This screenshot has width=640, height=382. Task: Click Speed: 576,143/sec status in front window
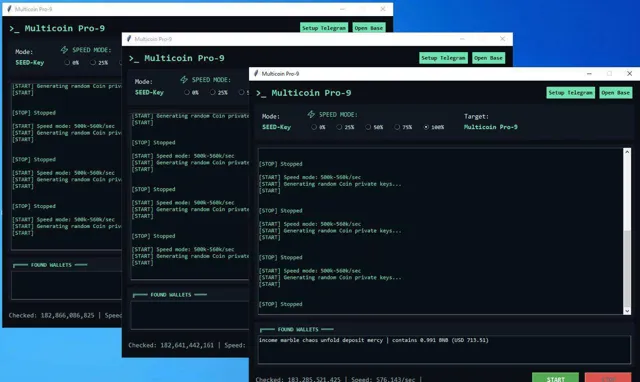(383, 379)
